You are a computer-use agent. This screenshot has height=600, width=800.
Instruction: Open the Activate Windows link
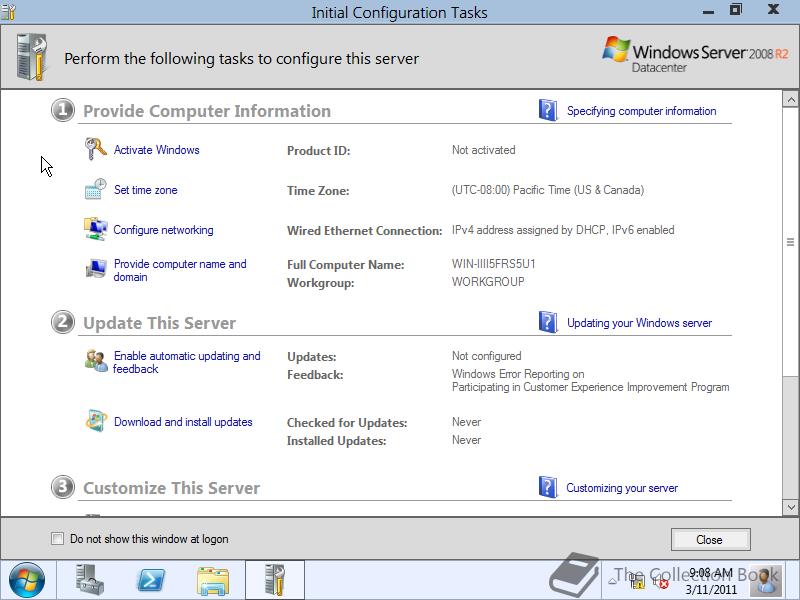(x=157, y=149)
